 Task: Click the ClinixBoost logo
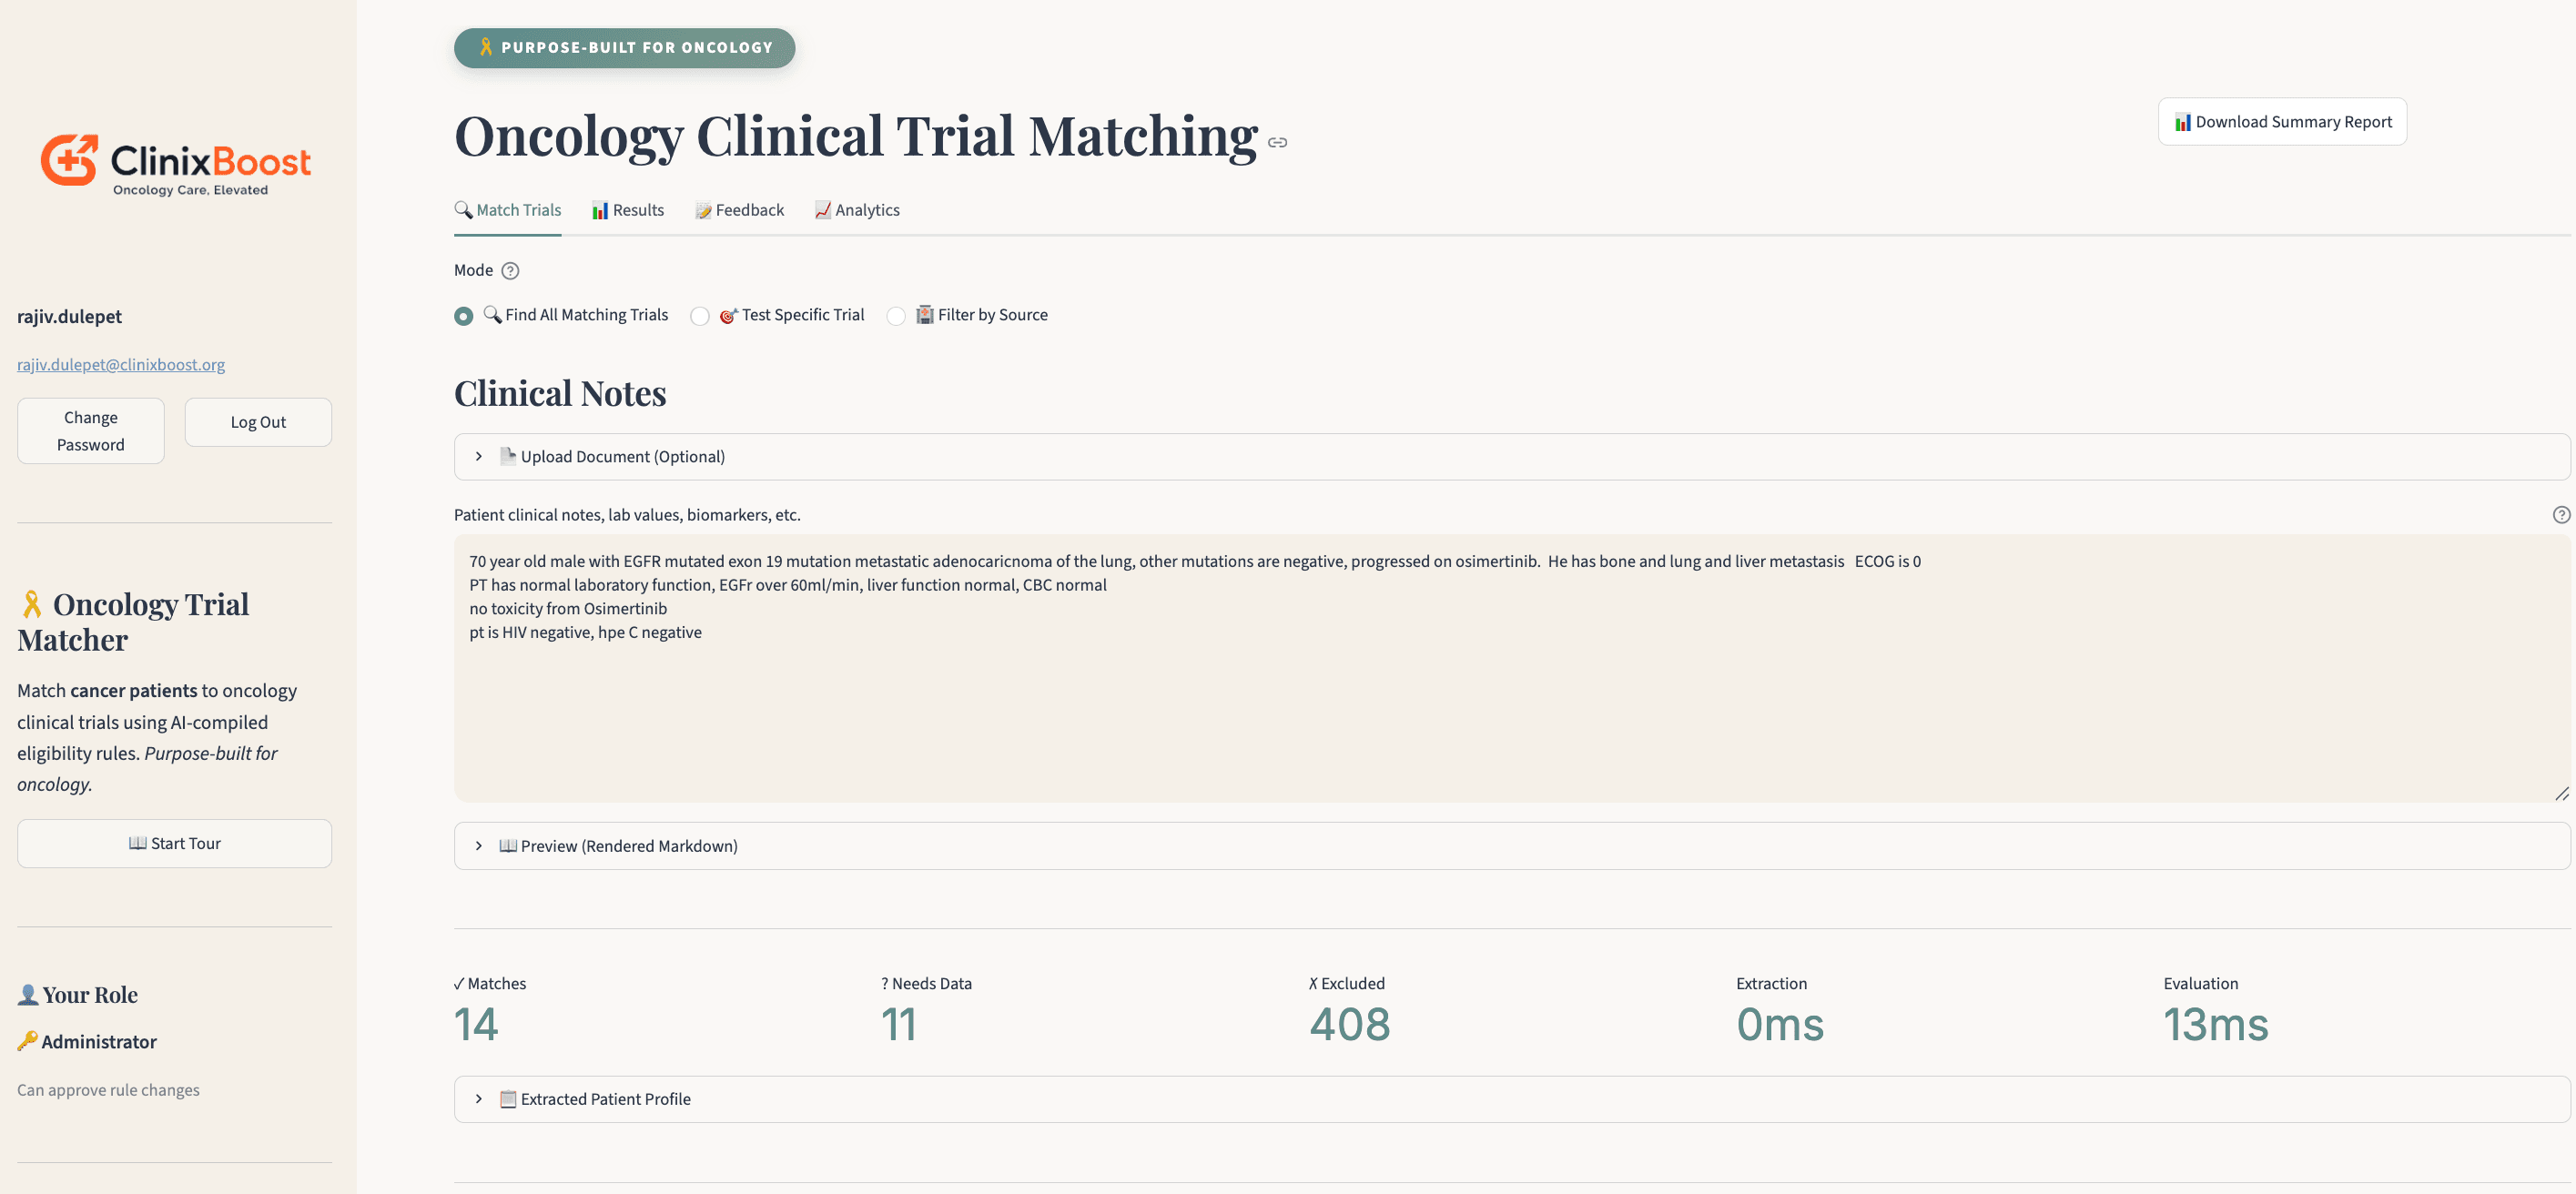coord(175,165)
